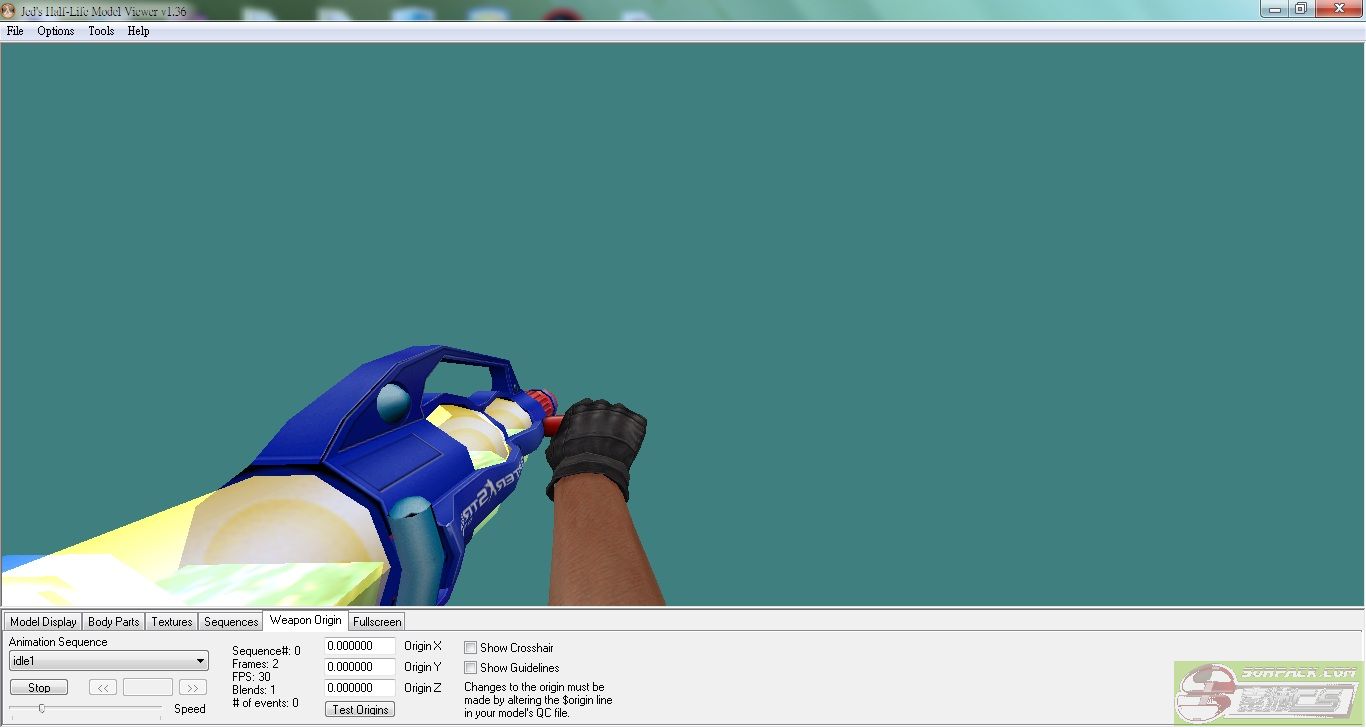Switch to the Fullscreen tab
Viewport: 1366px width, 728px height.
tap(377, 622)
